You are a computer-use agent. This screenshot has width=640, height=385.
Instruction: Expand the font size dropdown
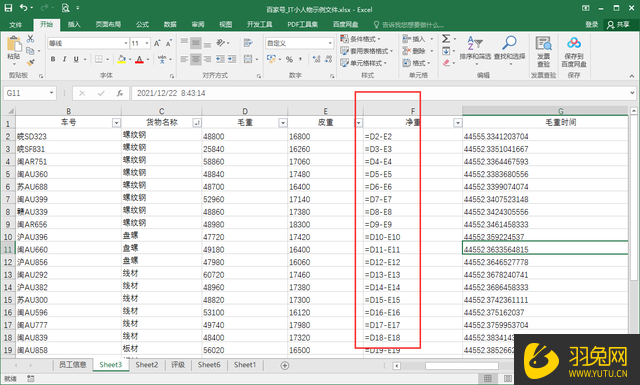pyautogui.click(x=147, y=43)
